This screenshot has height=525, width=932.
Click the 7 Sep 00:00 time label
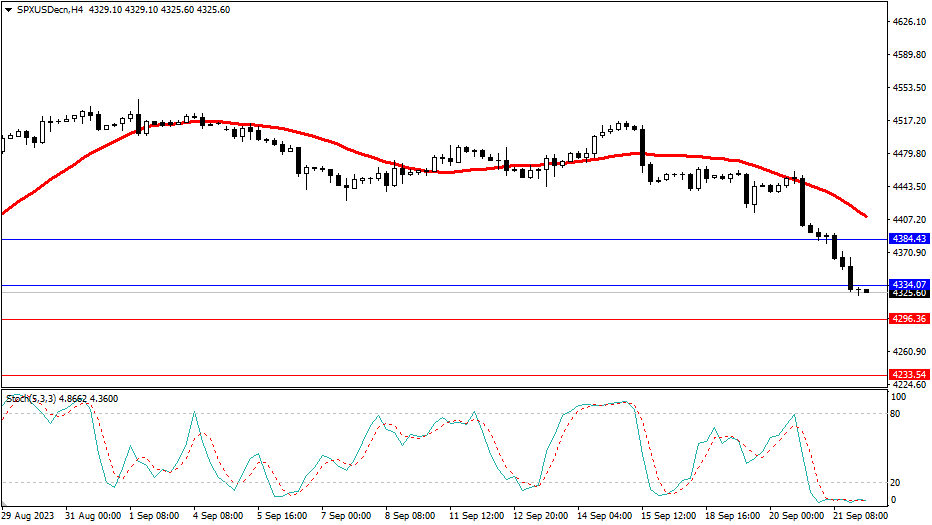coord(348,517)
